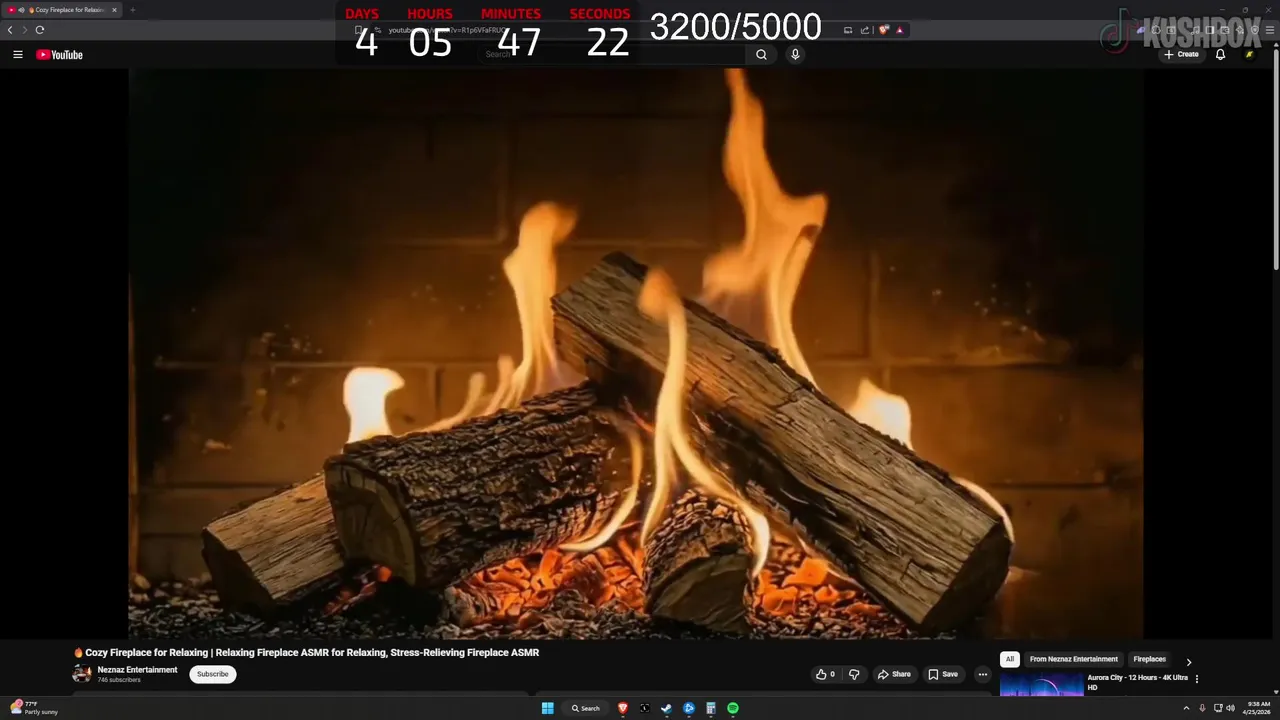Open the browser main menu icon

pos(1270,30)
